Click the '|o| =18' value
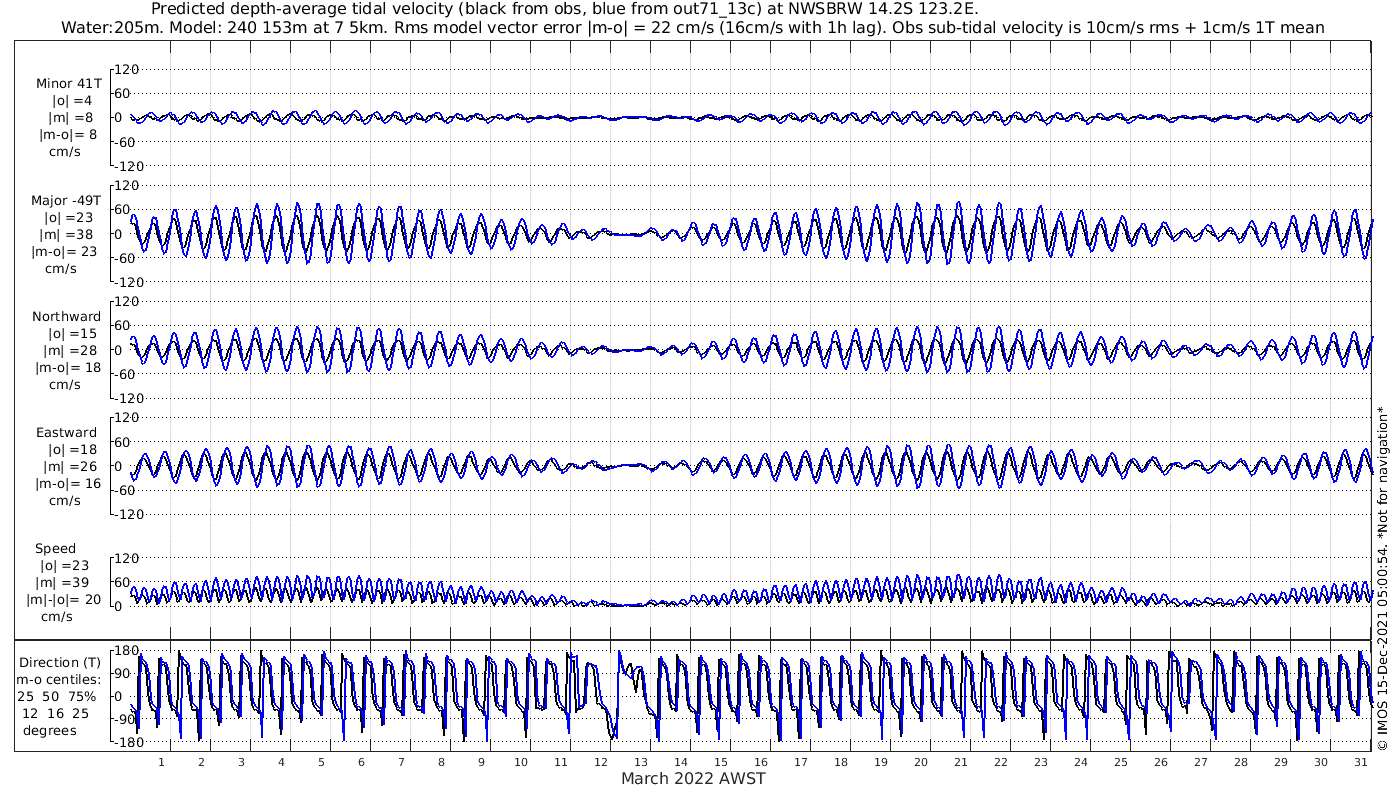Viewport: 1400px width, 800px height. tap(73, 450)
